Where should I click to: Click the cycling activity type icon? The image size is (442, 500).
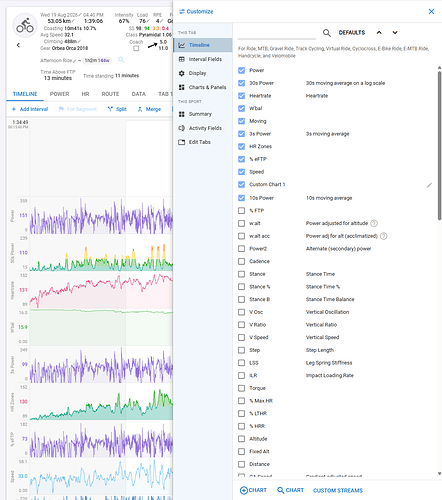click(25, 26)
